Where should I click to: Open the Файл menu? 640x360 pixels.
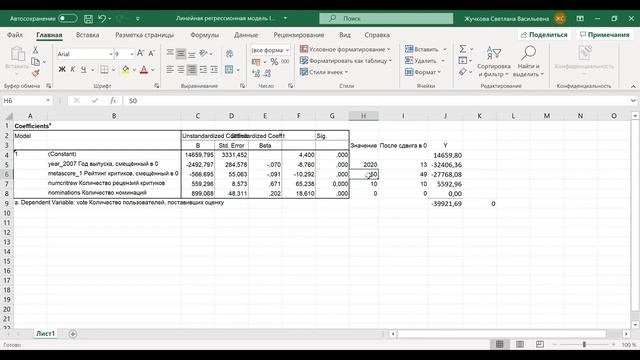(15, 35)
